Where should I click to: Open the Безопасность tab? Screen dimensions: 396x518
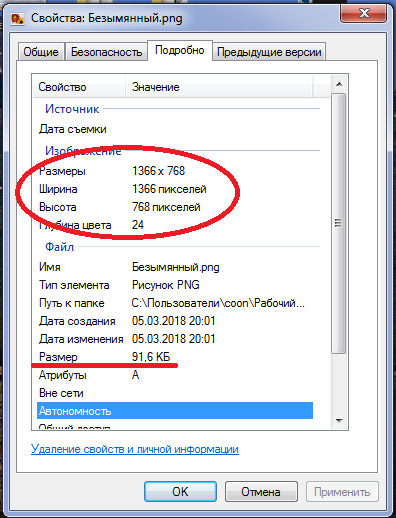(106, 52)
